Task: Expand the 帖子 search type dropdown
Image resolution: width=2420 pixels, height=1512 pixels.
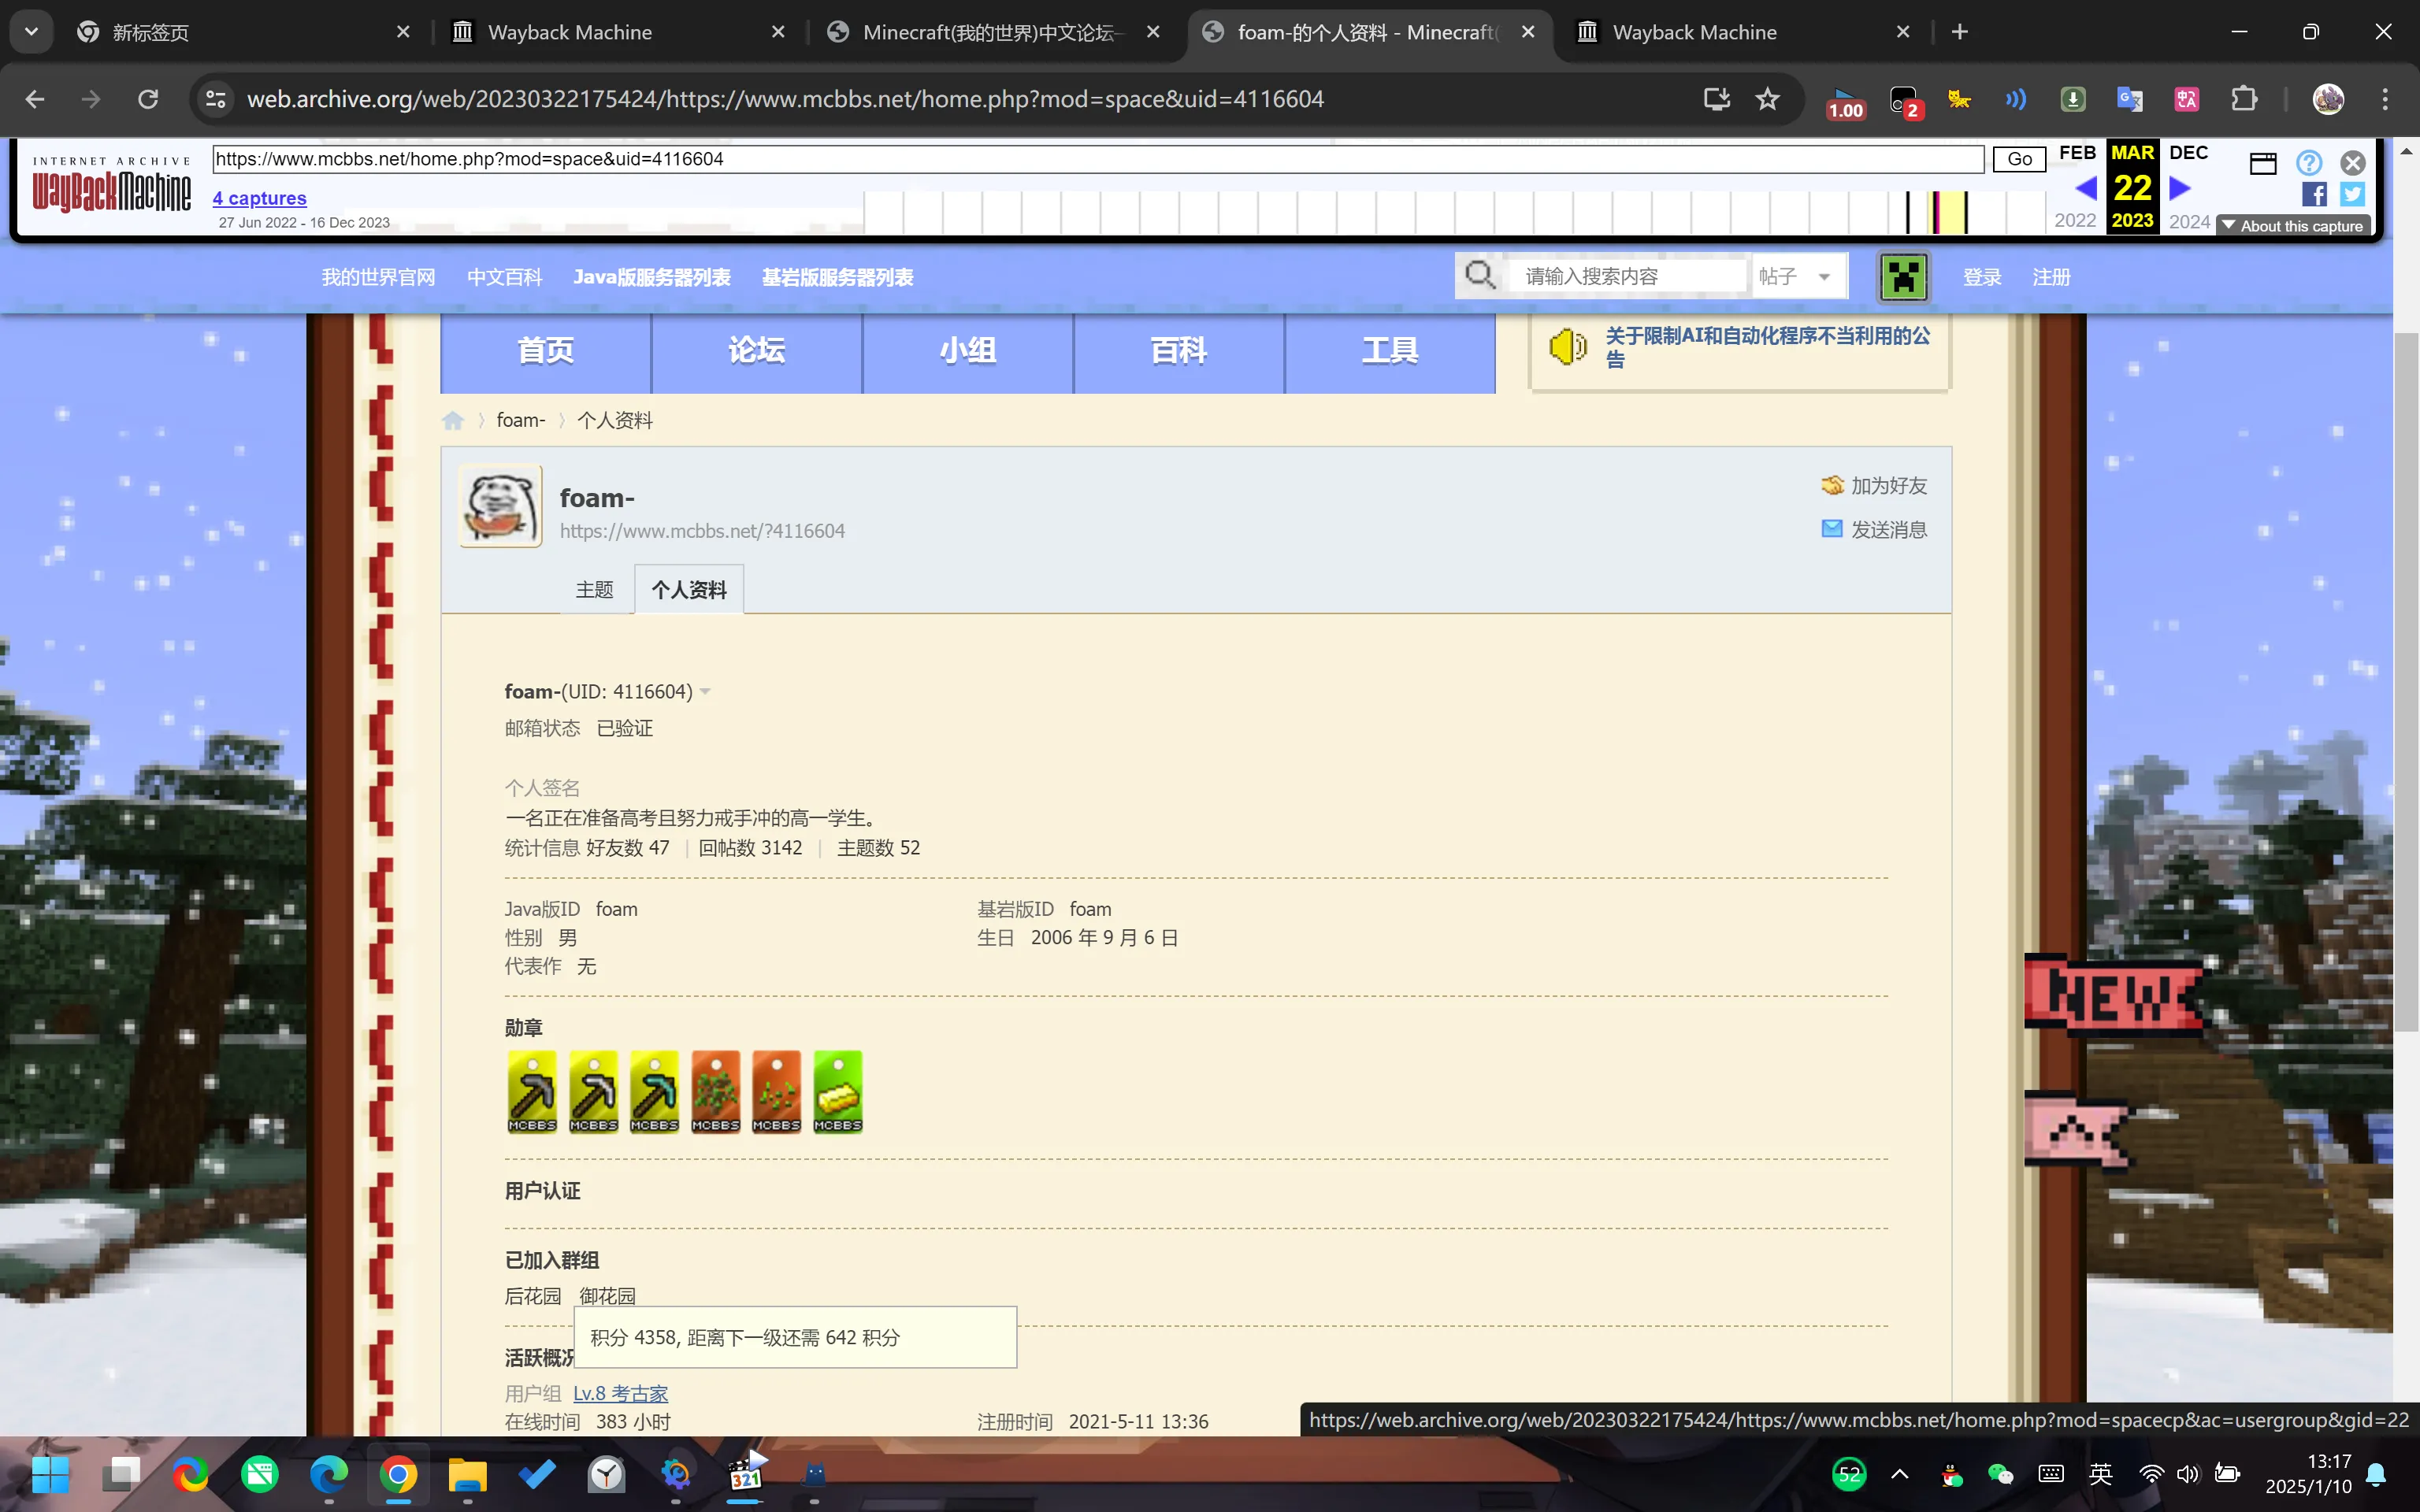Action: (x=1824, y=277)
